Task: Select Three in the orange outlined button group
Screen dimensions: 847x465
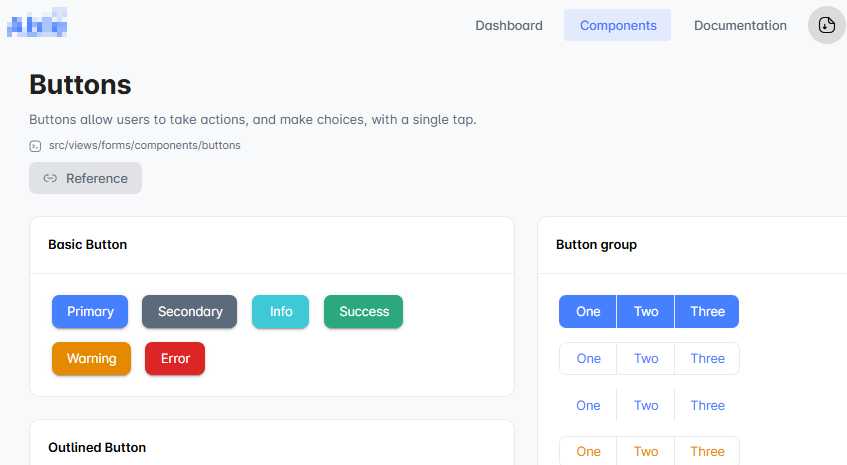Action: 707,451
